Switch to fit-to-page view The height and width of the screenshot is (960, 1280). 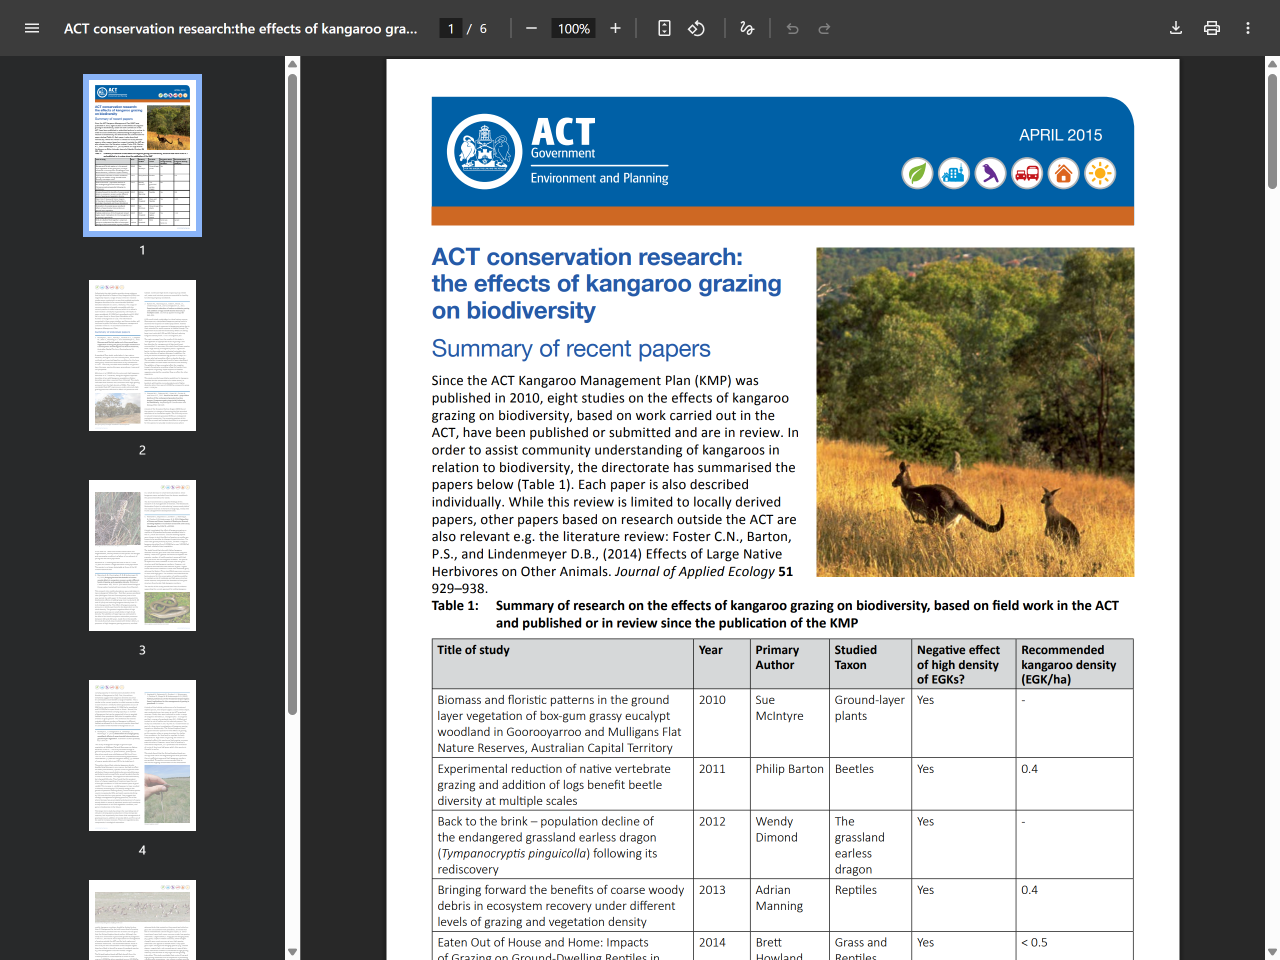point(664,28)
